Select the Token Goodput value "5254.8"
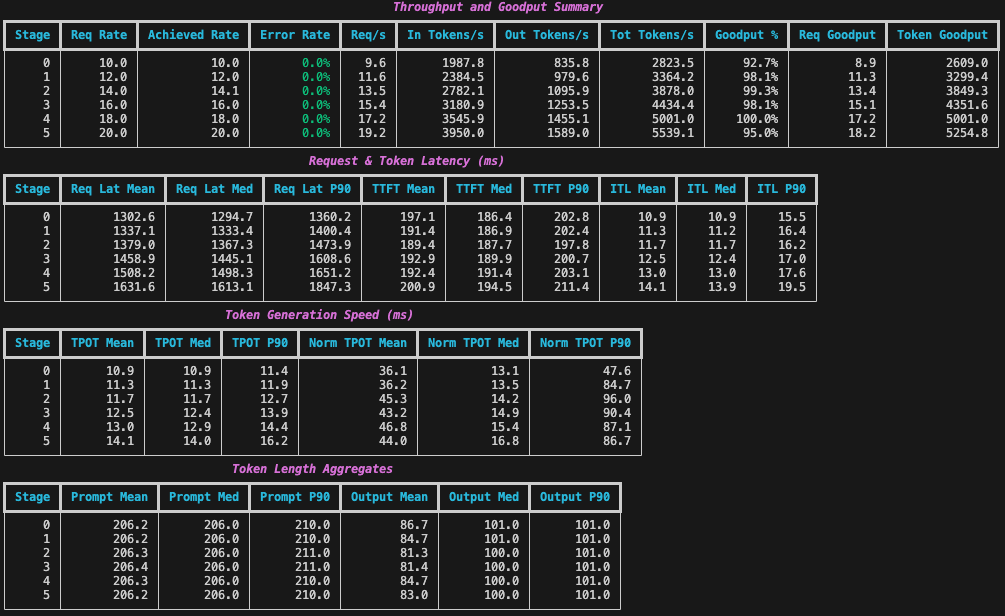 point(967,133)
